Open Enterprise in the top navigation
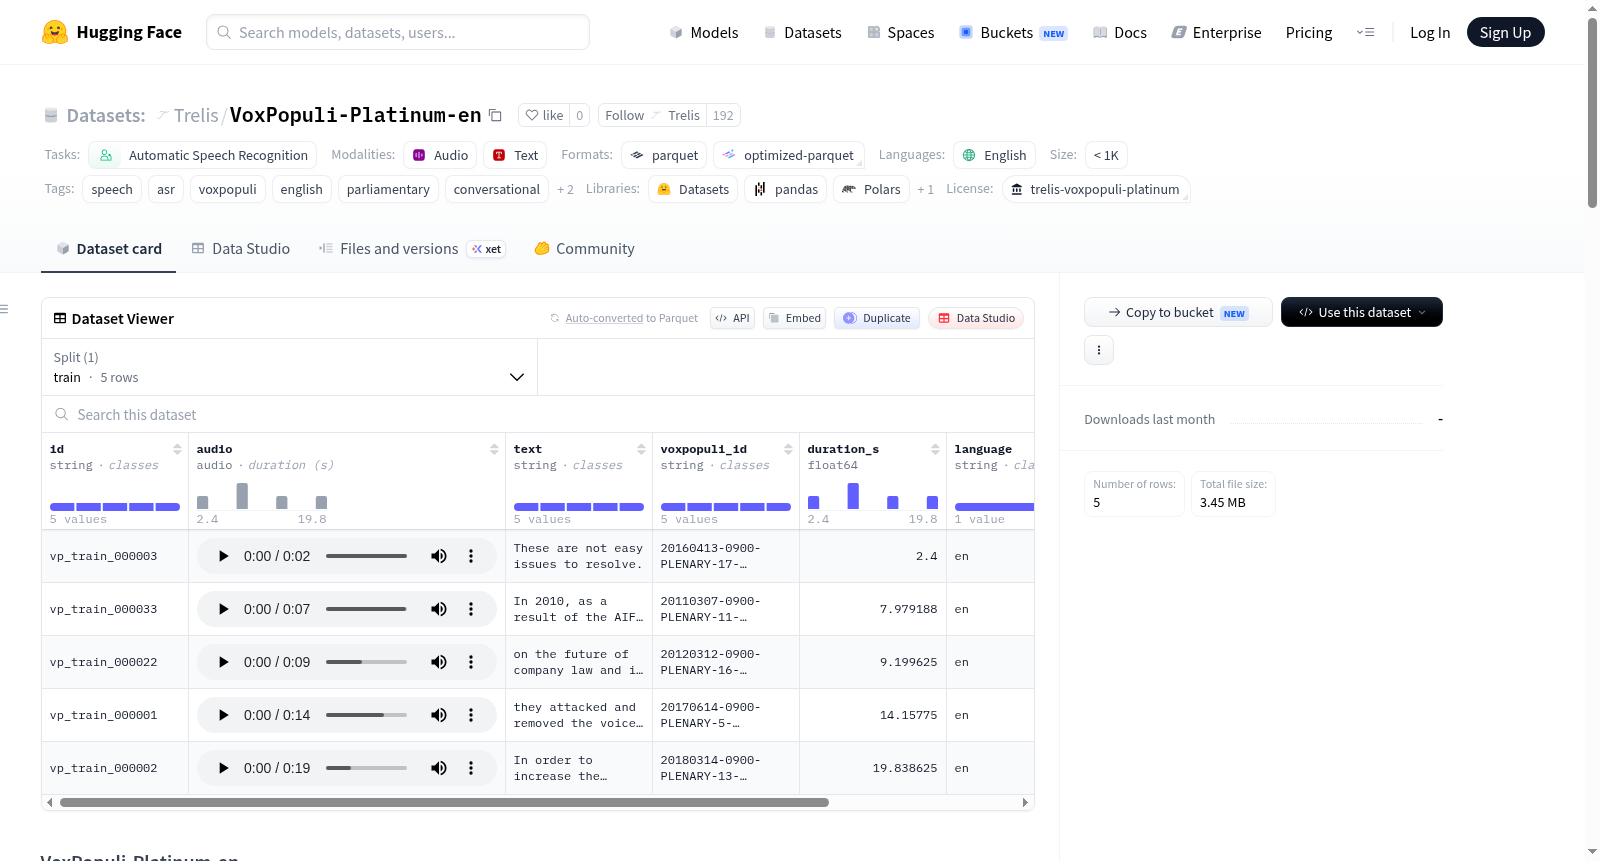This screenshot has width=1600, height=861. (x=1216, y=33)
